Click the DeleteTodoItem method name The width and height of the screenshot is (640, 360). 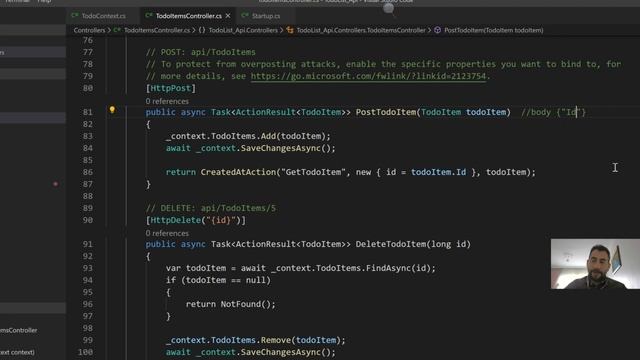(x=391, y=244)
